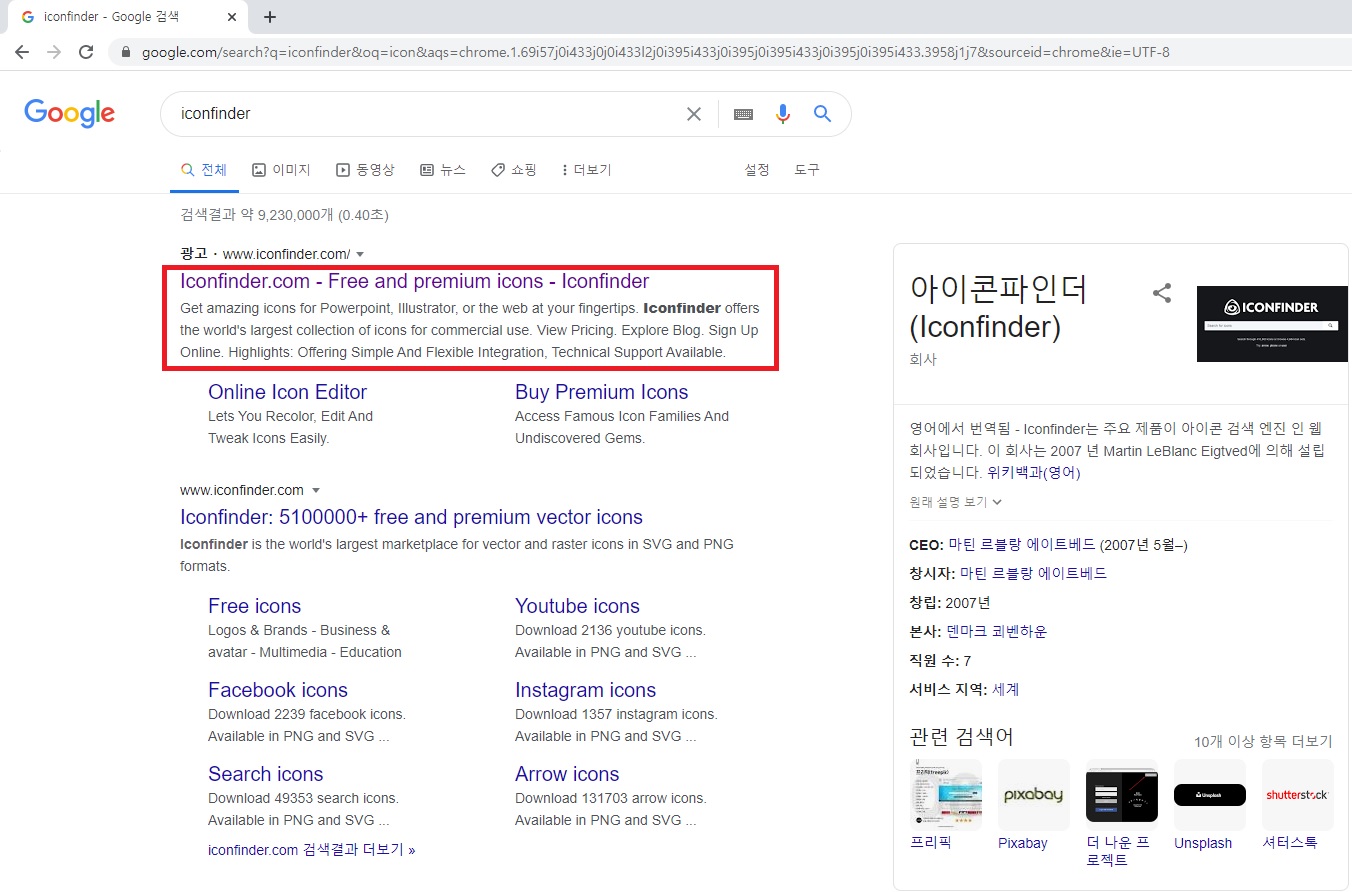Click the result count text 검색결과 약 9,230,000개
1352x892 pixels.
point(284,215)
